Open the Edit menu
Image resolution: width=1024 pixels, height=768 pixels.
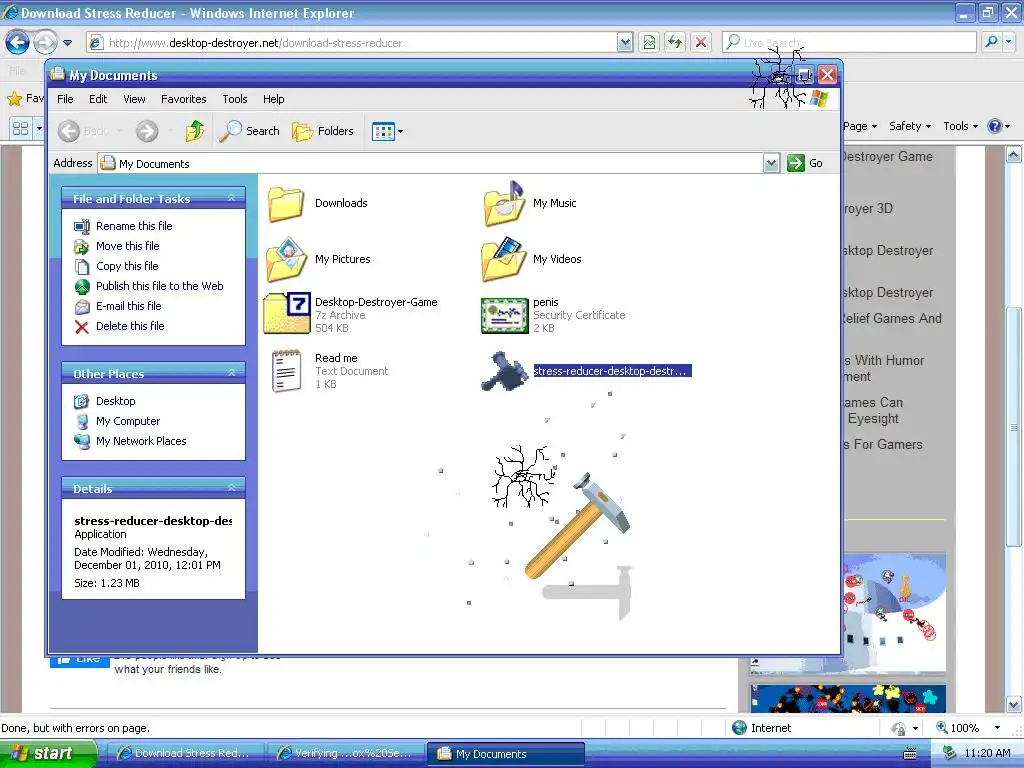(98, 99)
